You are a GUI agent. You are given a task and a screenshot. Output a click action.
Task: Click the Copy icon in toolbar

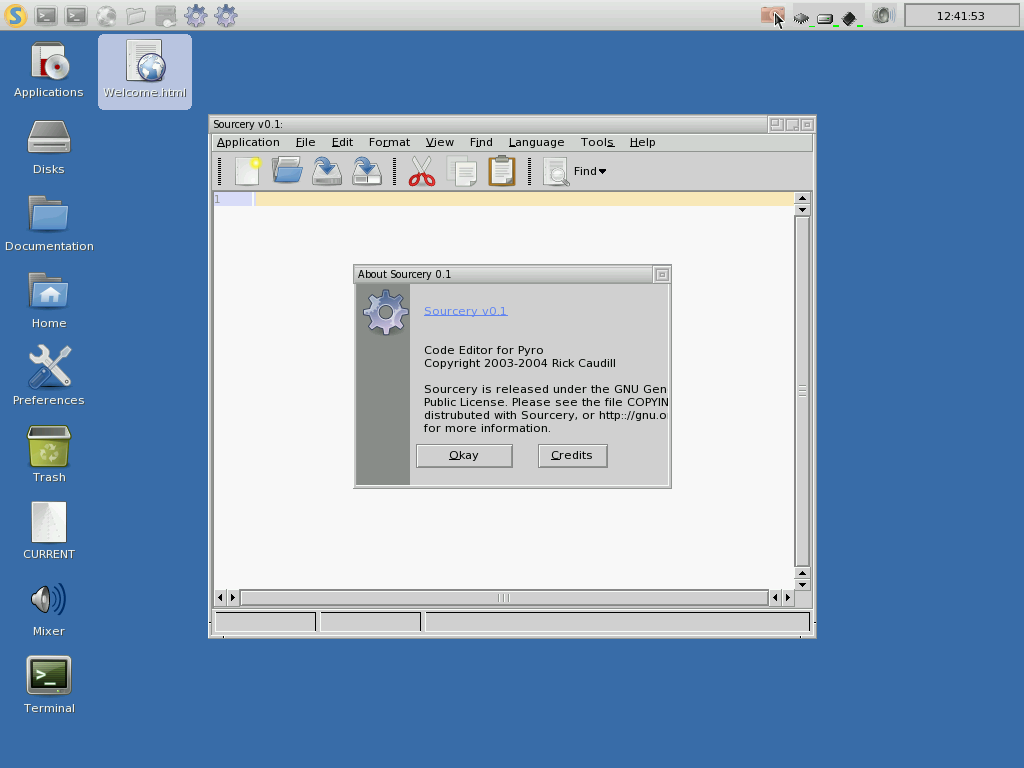462,171
